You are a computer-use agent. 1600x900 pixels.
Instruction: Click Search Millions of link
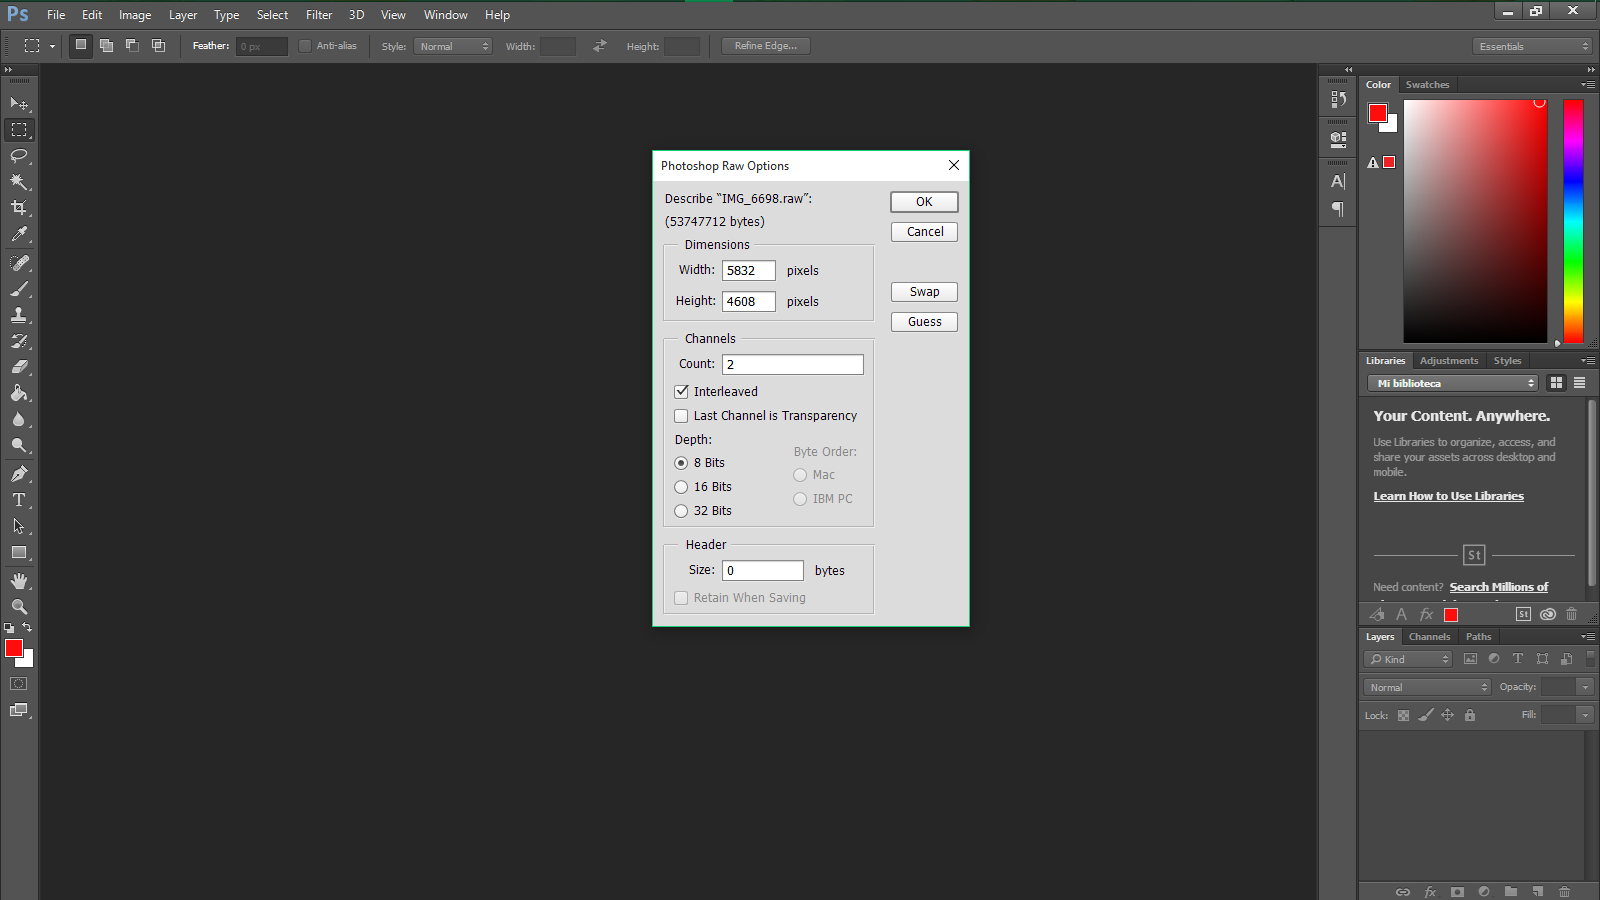click(1499, 587)
